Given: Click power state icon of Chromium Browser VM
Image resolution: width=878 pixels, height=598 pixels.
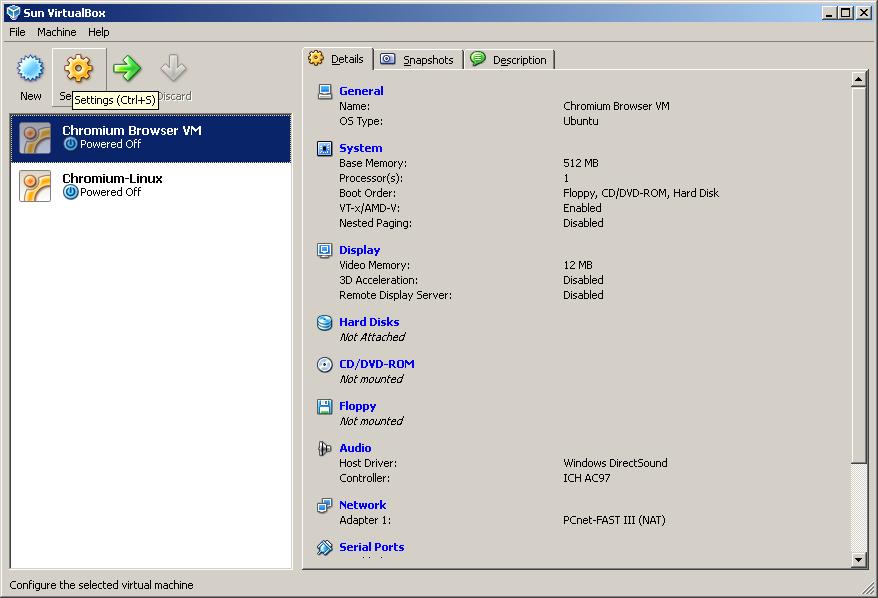Looking at the screenshot, I should pos(70,144).
